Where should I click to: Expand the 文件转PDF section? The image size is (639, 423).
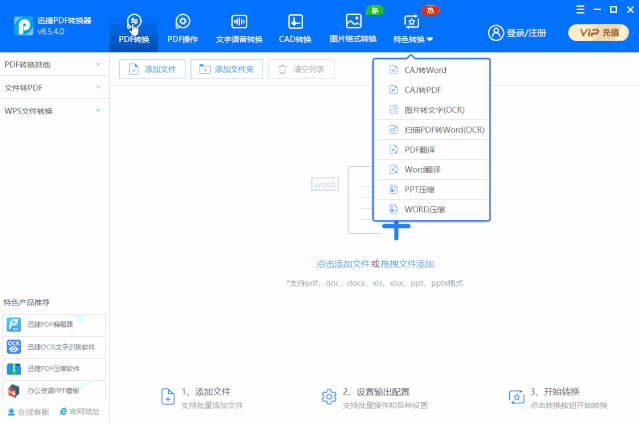[54, 88]
